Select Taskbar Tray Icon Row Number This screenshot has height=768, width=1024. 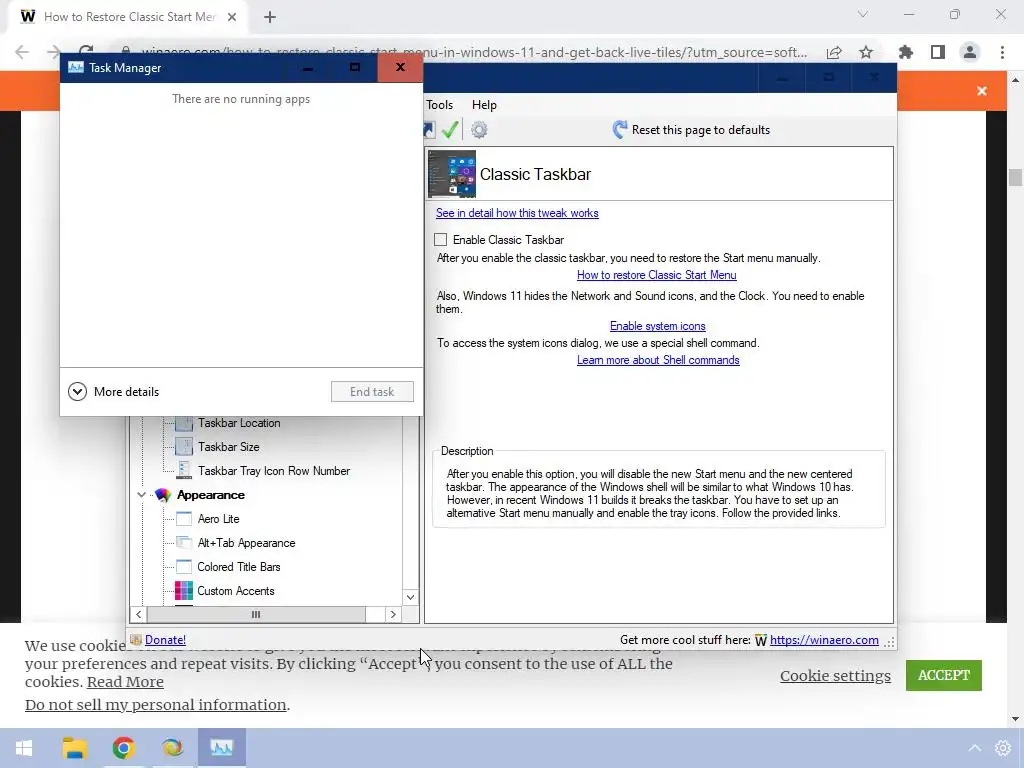tap(274, 471)
